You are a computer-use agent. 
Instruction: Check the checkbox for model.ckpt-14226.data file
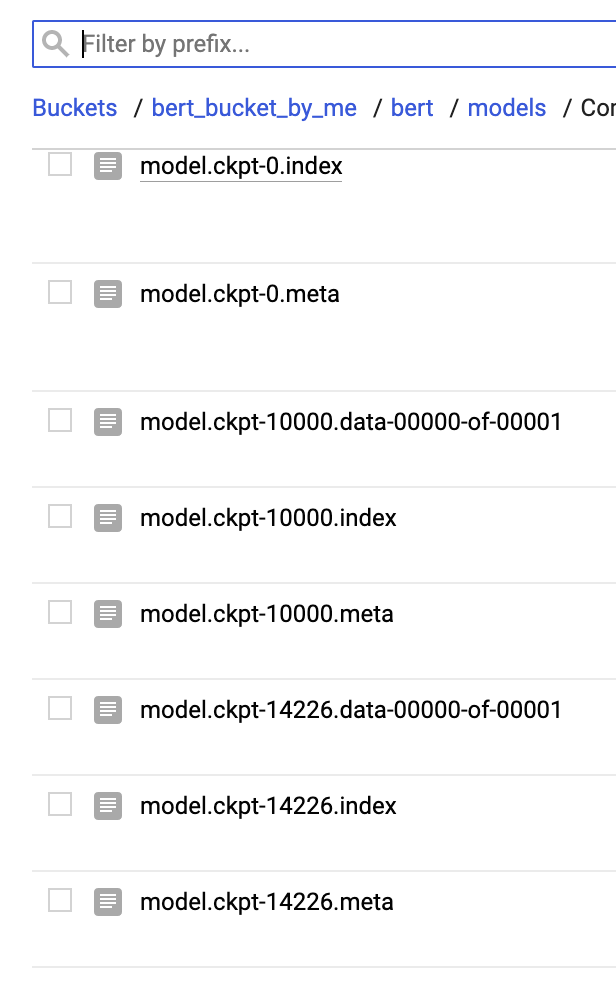tap(60, 708)
